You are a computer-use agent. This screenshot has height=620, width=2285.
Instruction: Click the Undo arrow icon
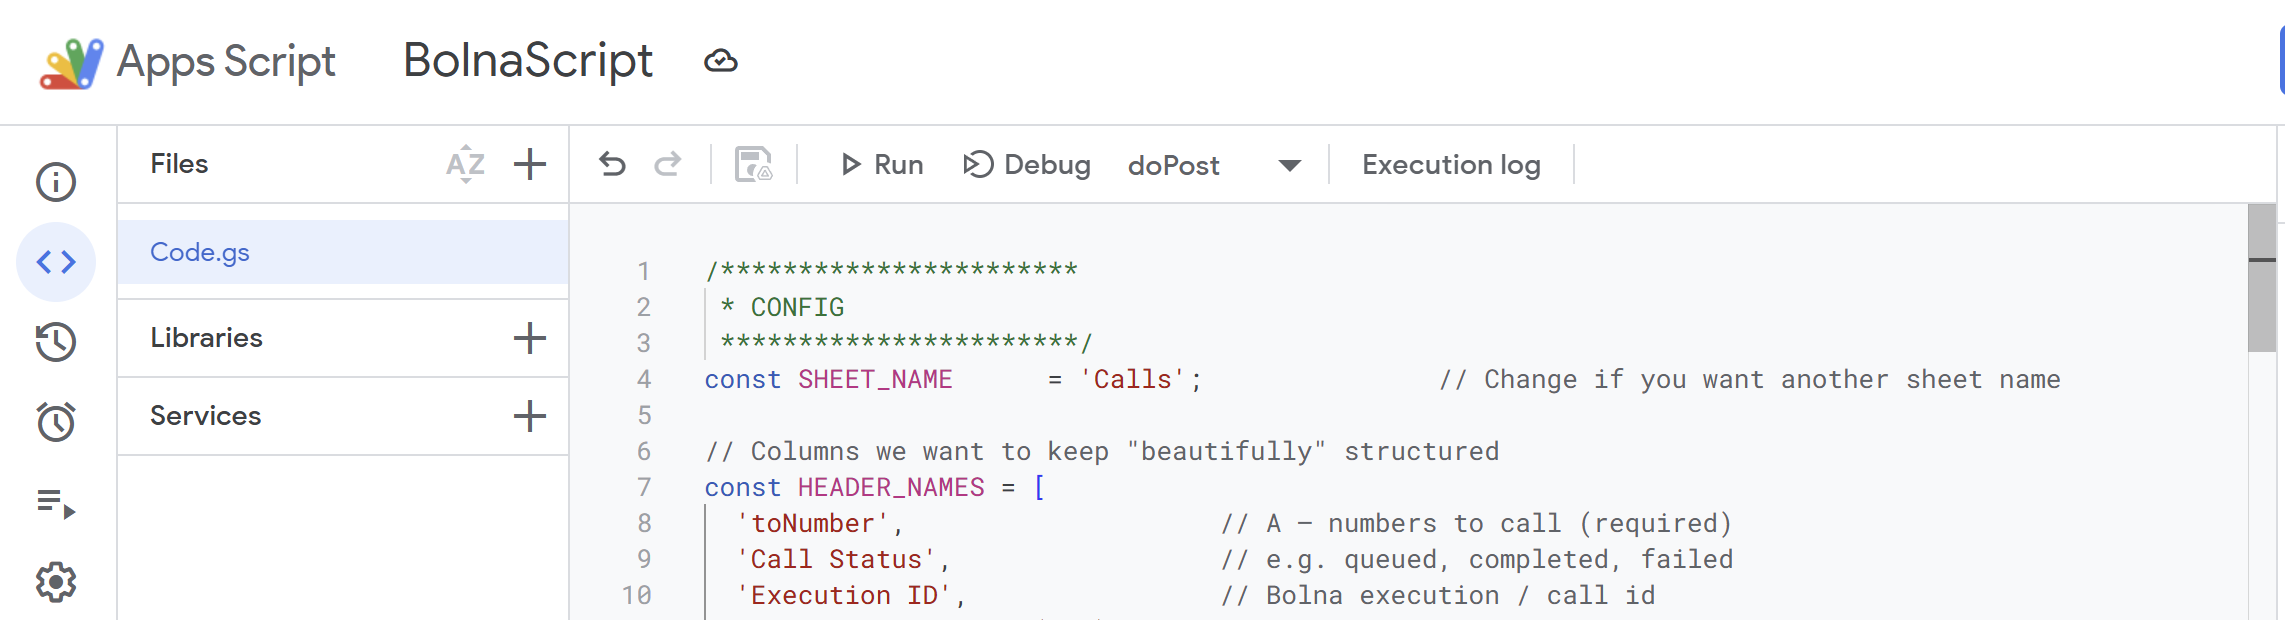tap(612, 164)
